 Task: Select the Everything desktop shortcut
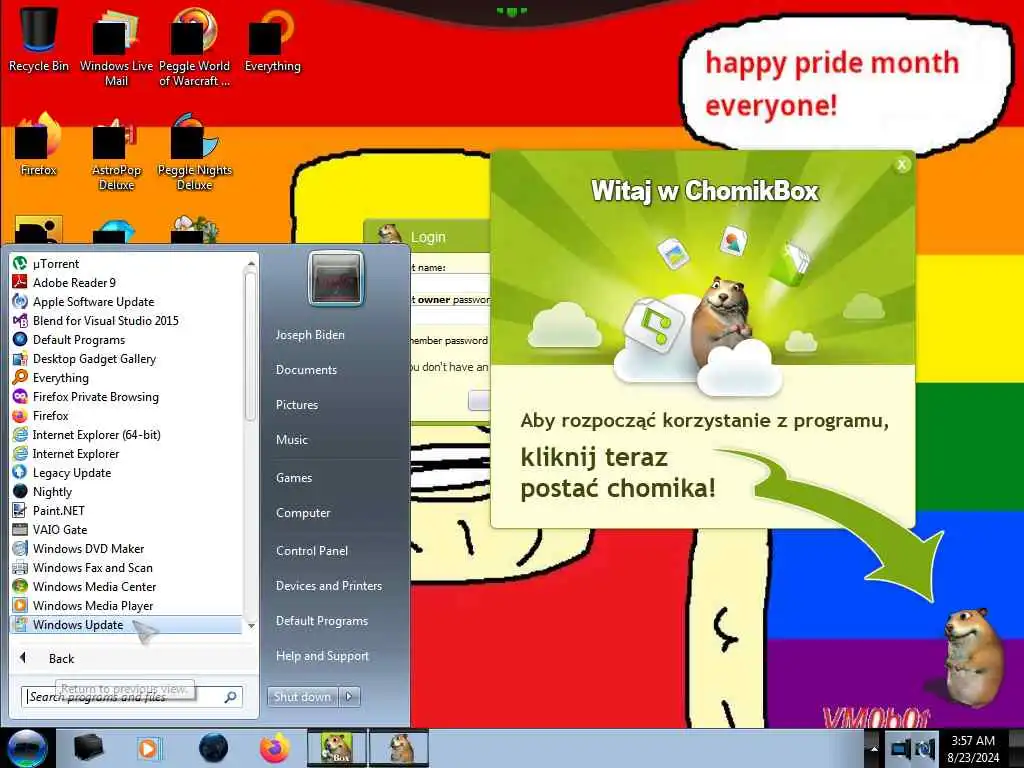coord(272,38)
